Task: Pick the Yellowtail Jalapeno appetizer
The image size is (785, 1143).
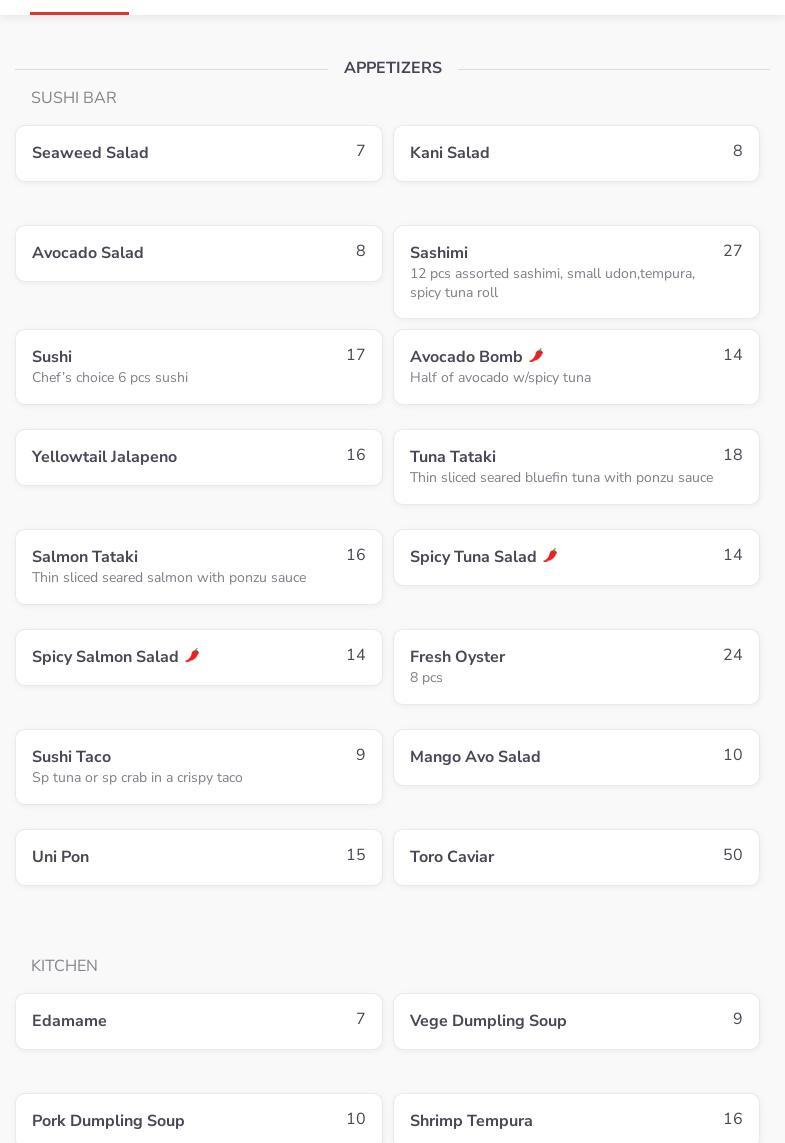Action: 198,457
